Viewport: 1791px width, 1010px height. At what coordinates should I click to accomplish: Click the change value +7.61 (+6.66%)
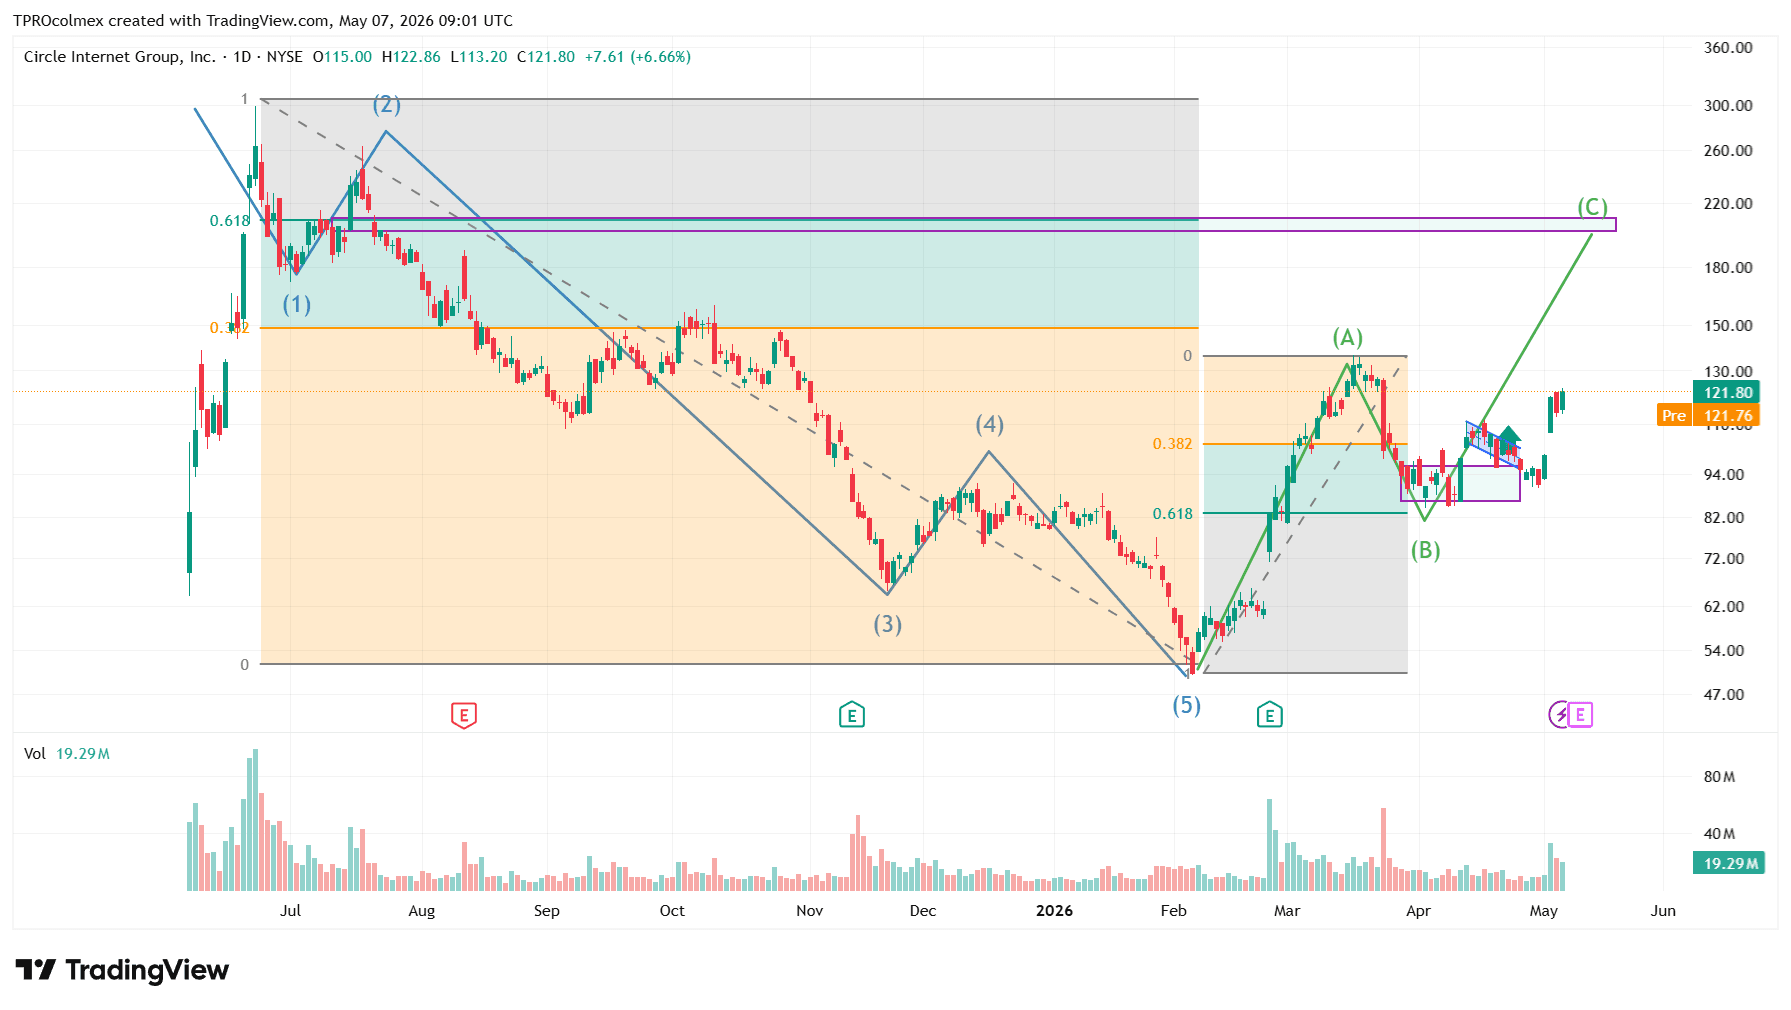pos(638,57)
